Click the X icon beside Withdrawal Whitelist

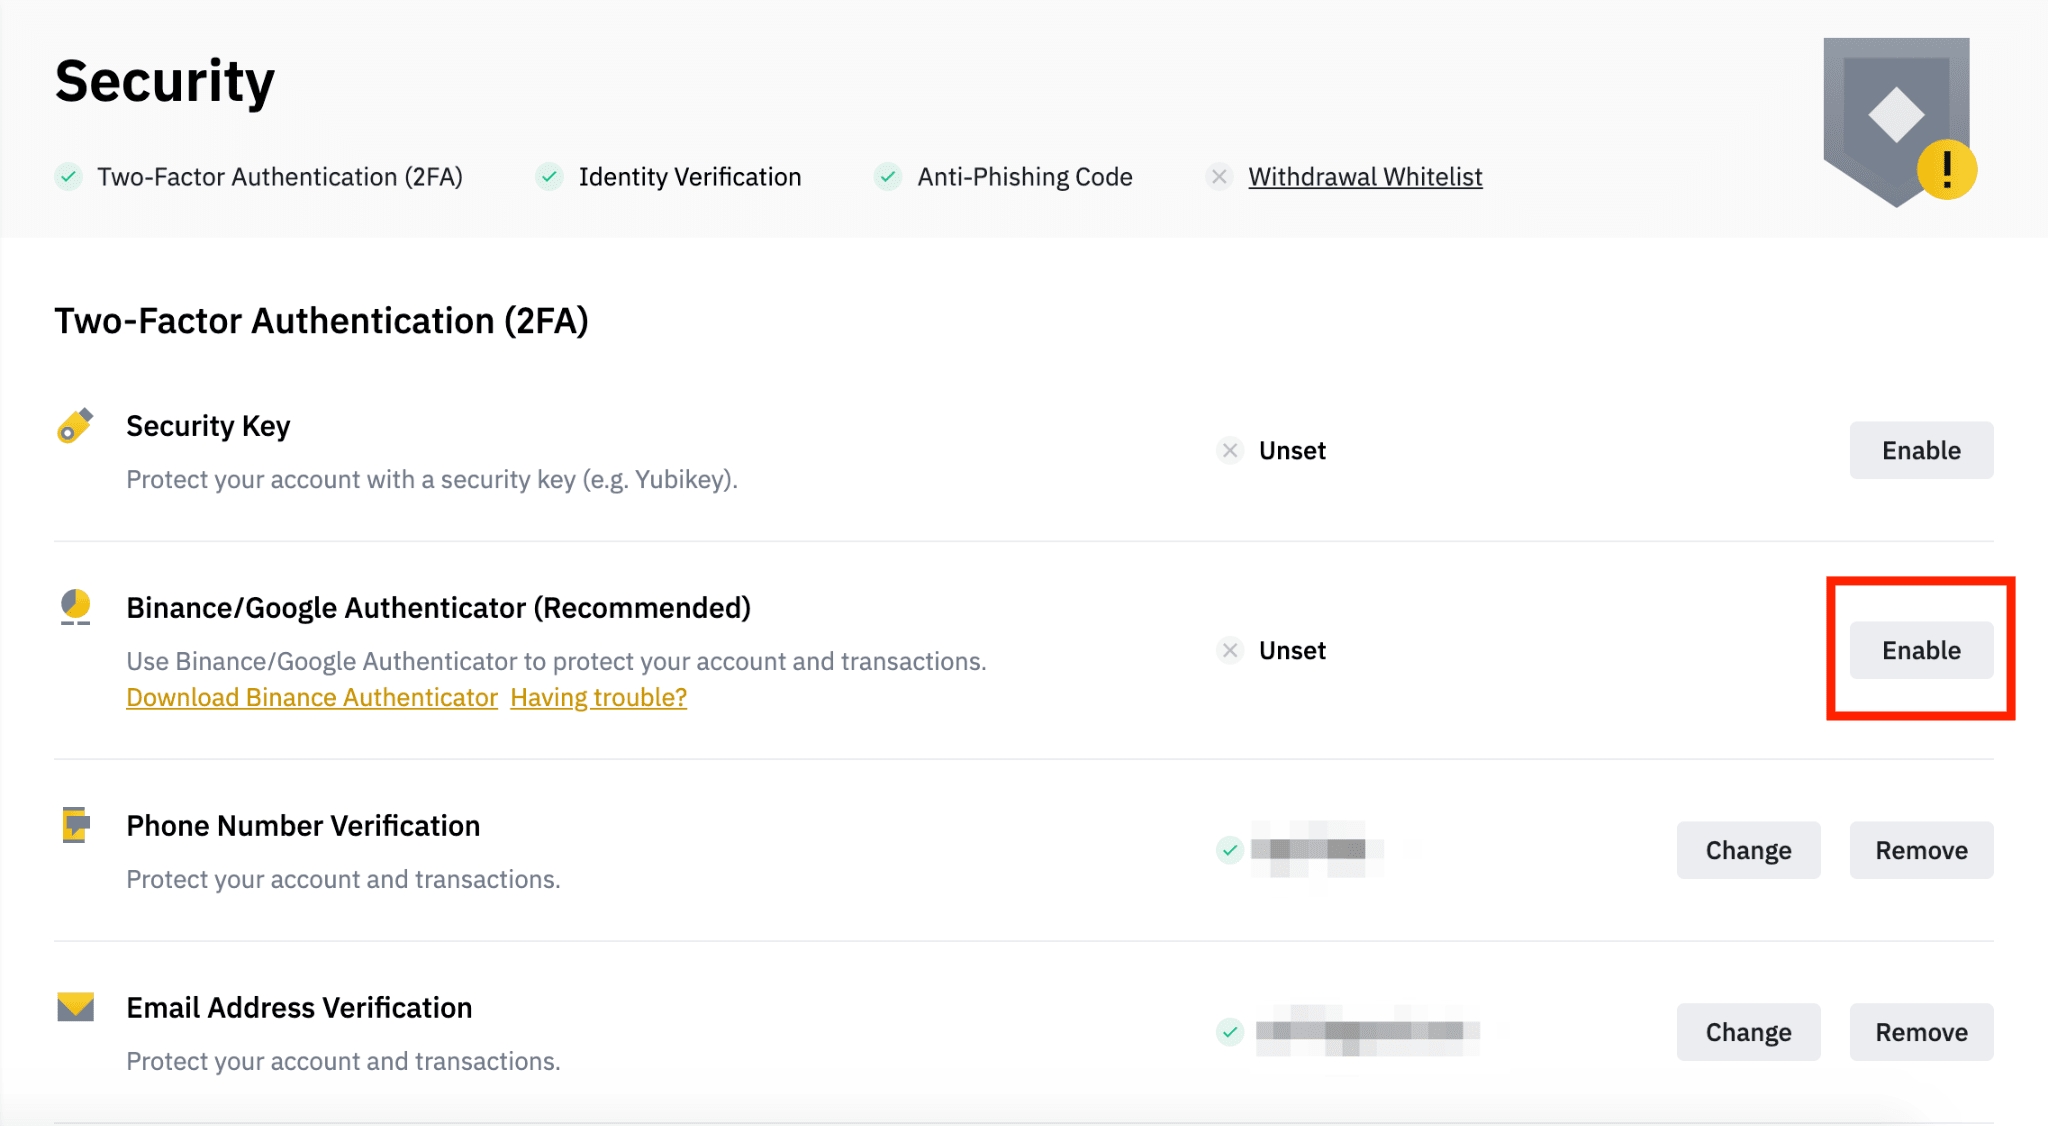1218,177
